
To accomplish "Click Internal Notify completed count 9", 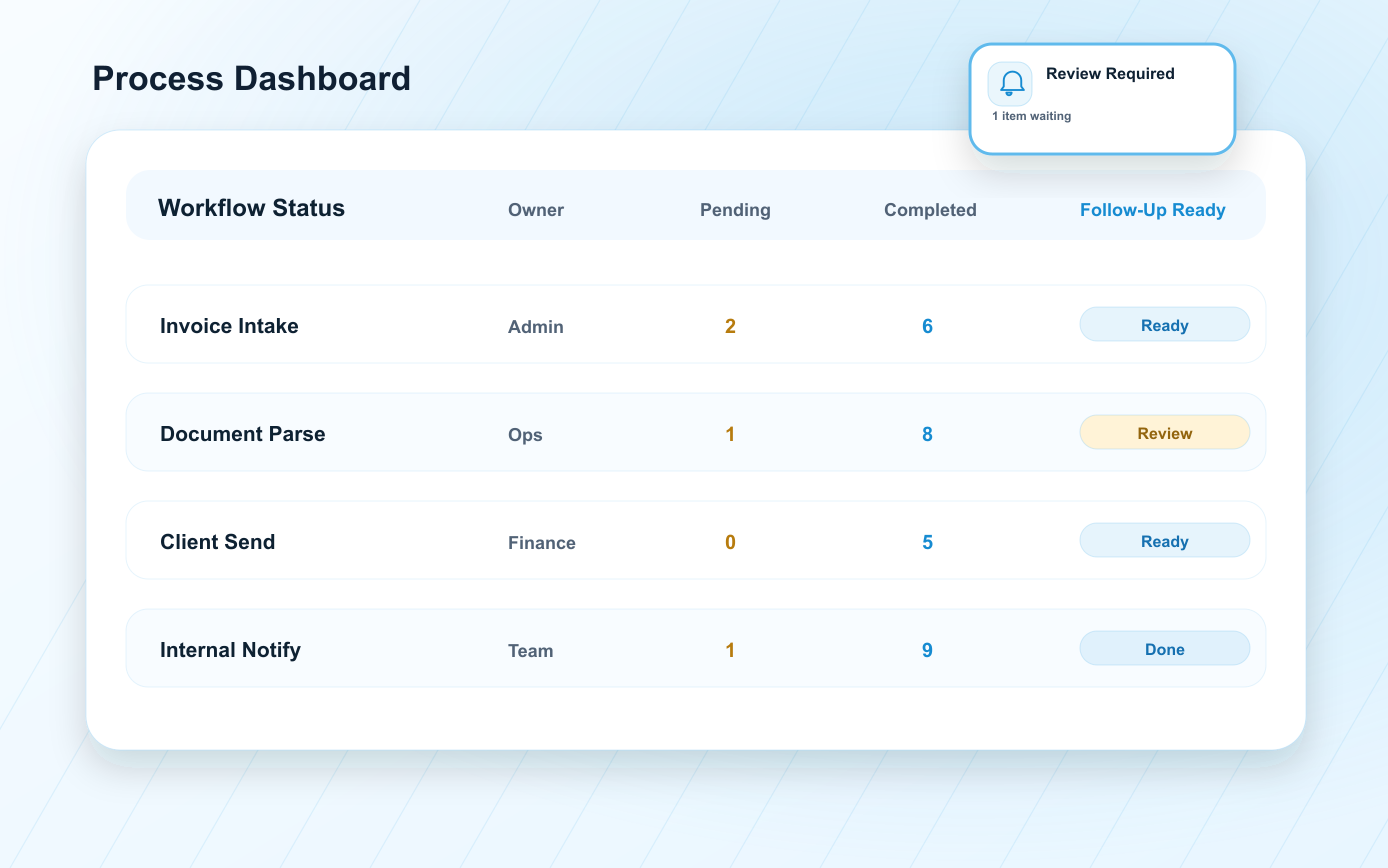I will point(927,650).
